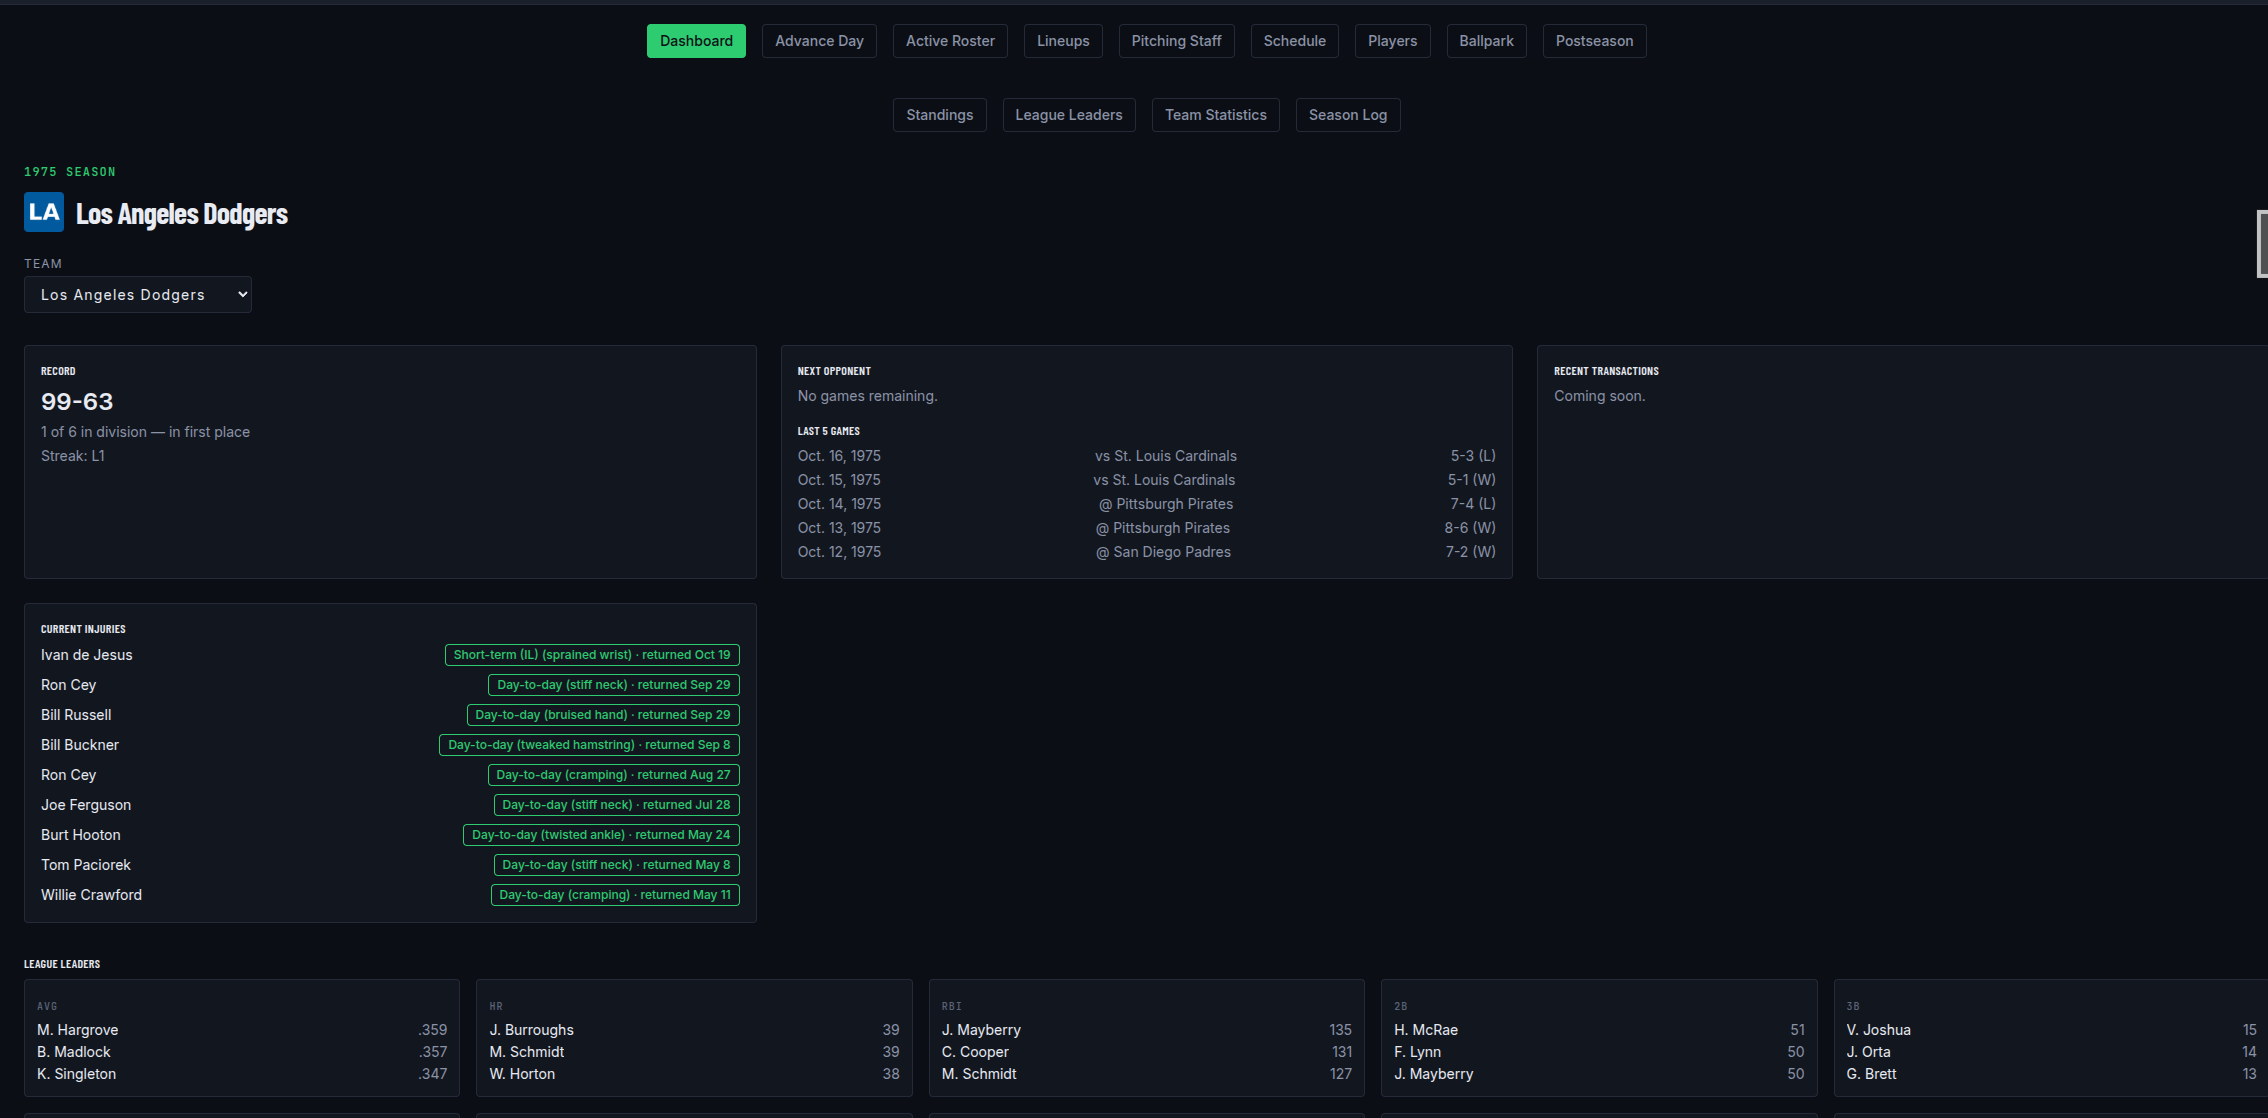Click Ron Cey stiff neck badge
2268x1118 pixels.
614,685
